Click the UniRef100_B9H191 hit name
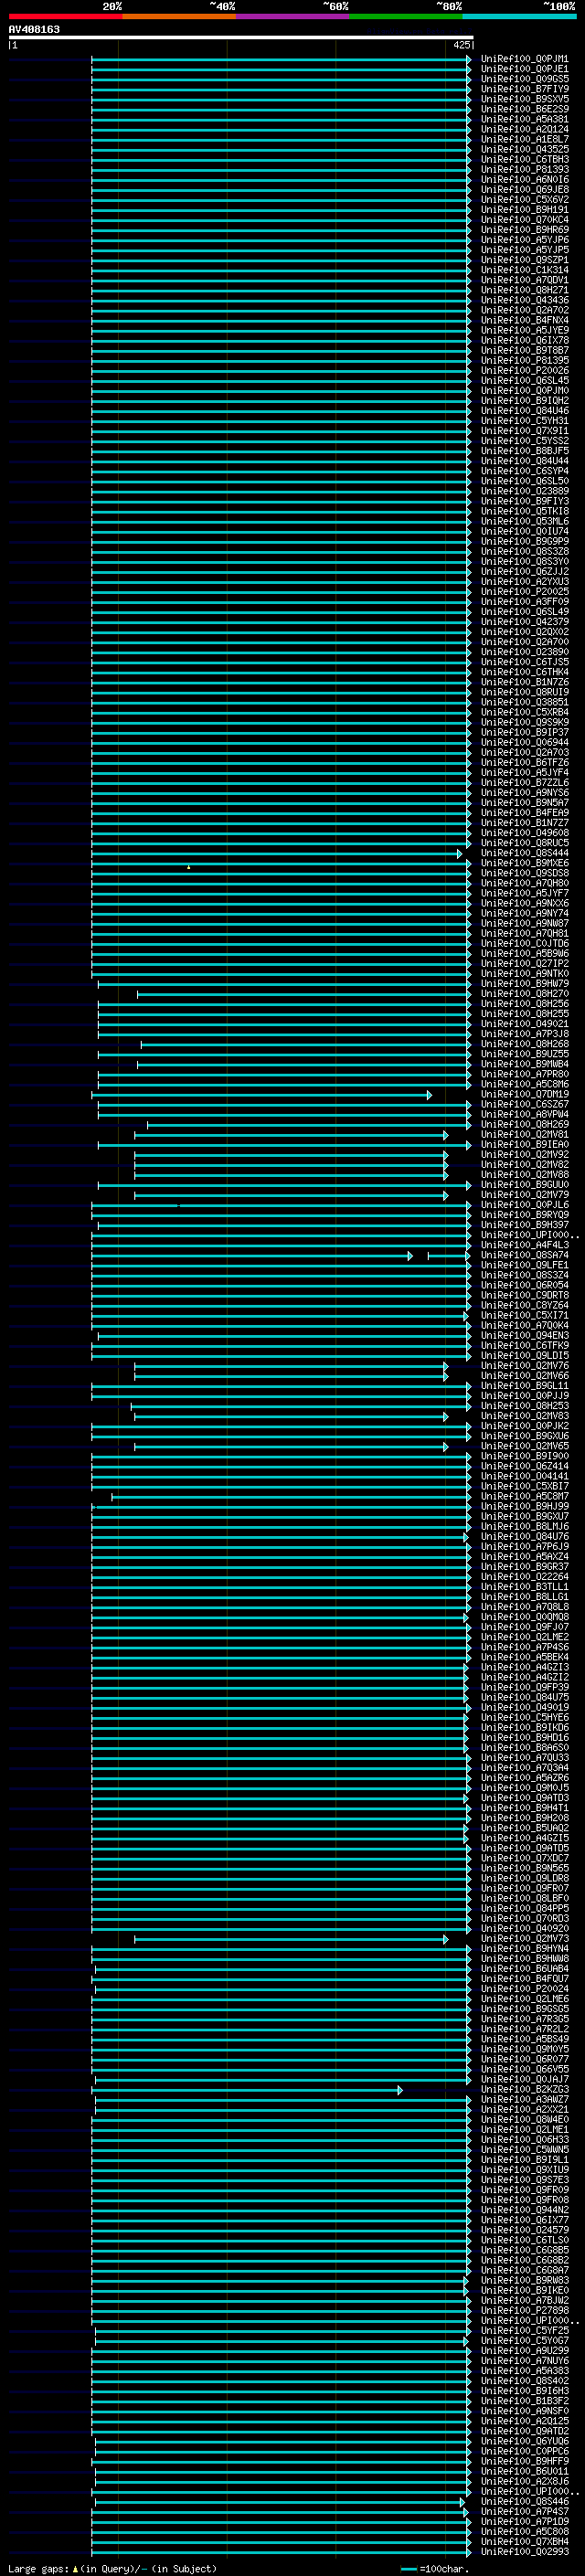585x2576 pixels. point(525,209)
